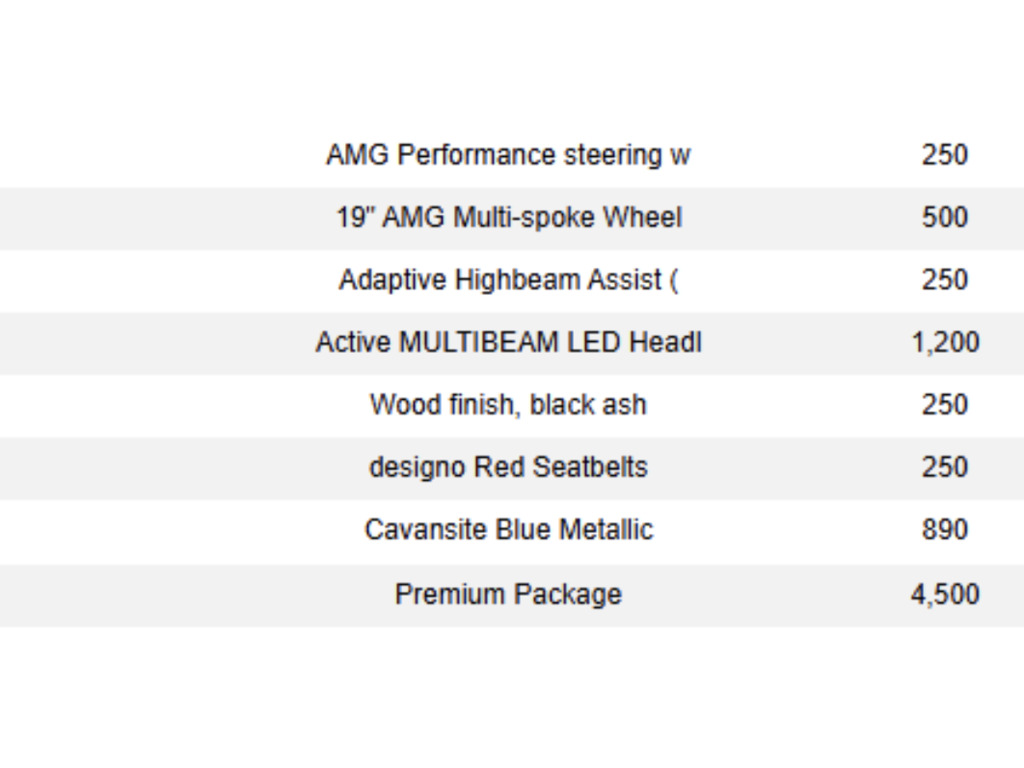Choose Cavansite Blue Metallic paint entry

[508, 530]
